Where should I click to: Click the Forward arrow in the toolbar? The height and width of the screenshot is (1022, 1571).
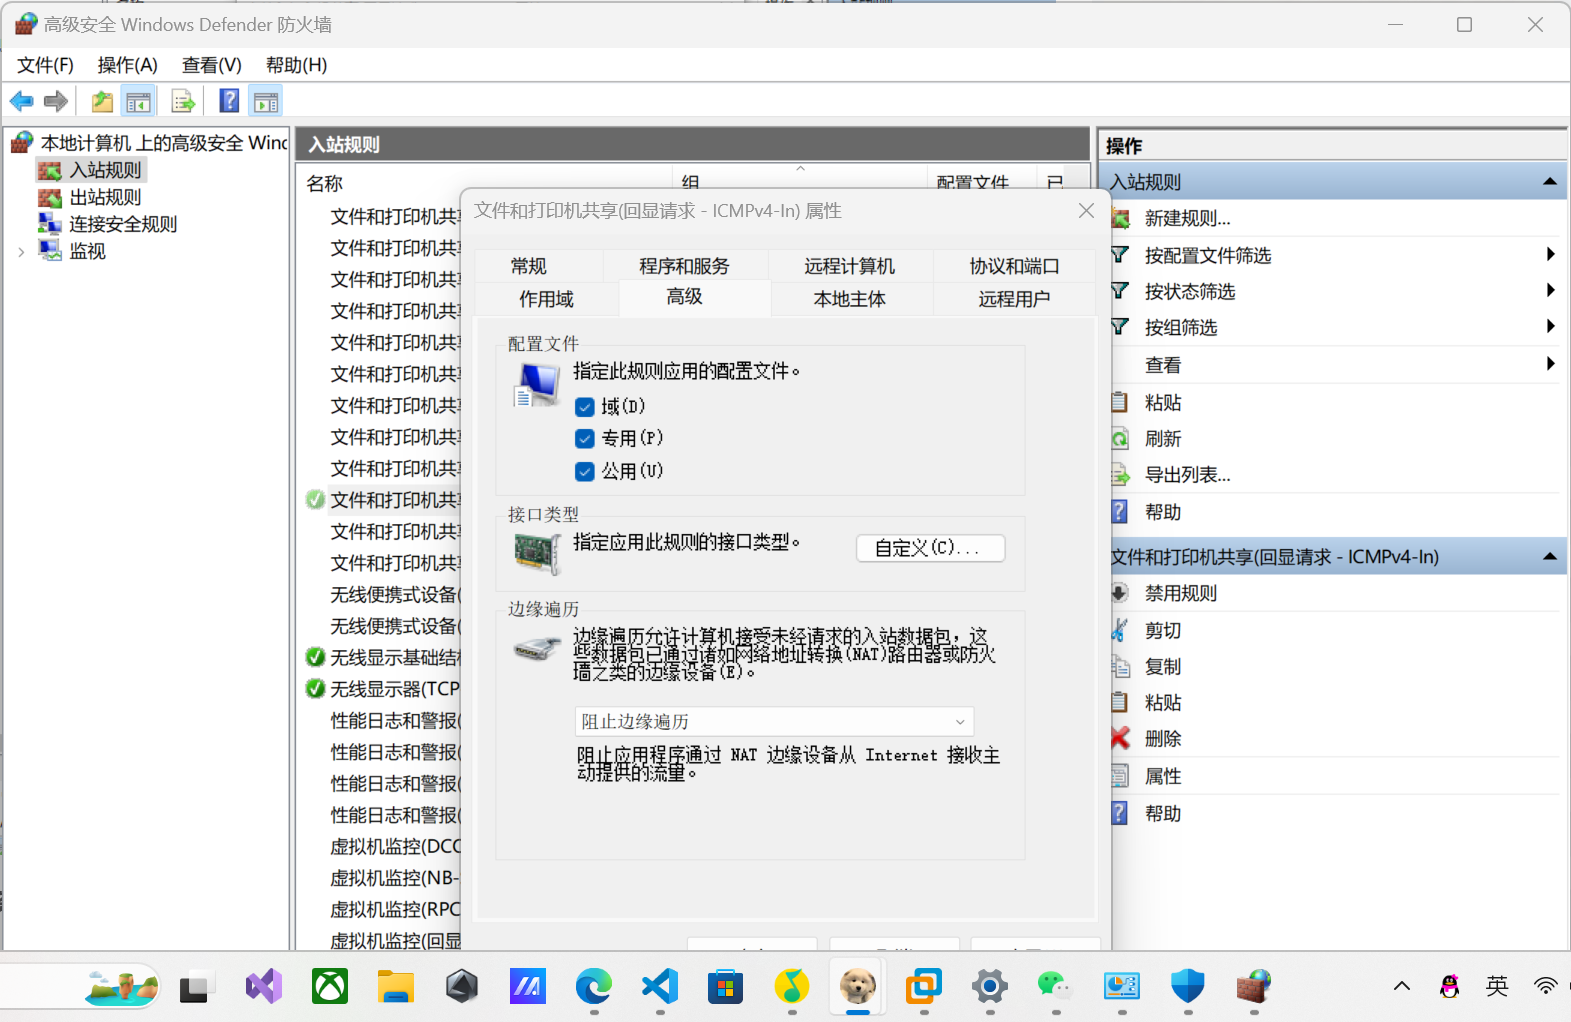click(56, 101)
